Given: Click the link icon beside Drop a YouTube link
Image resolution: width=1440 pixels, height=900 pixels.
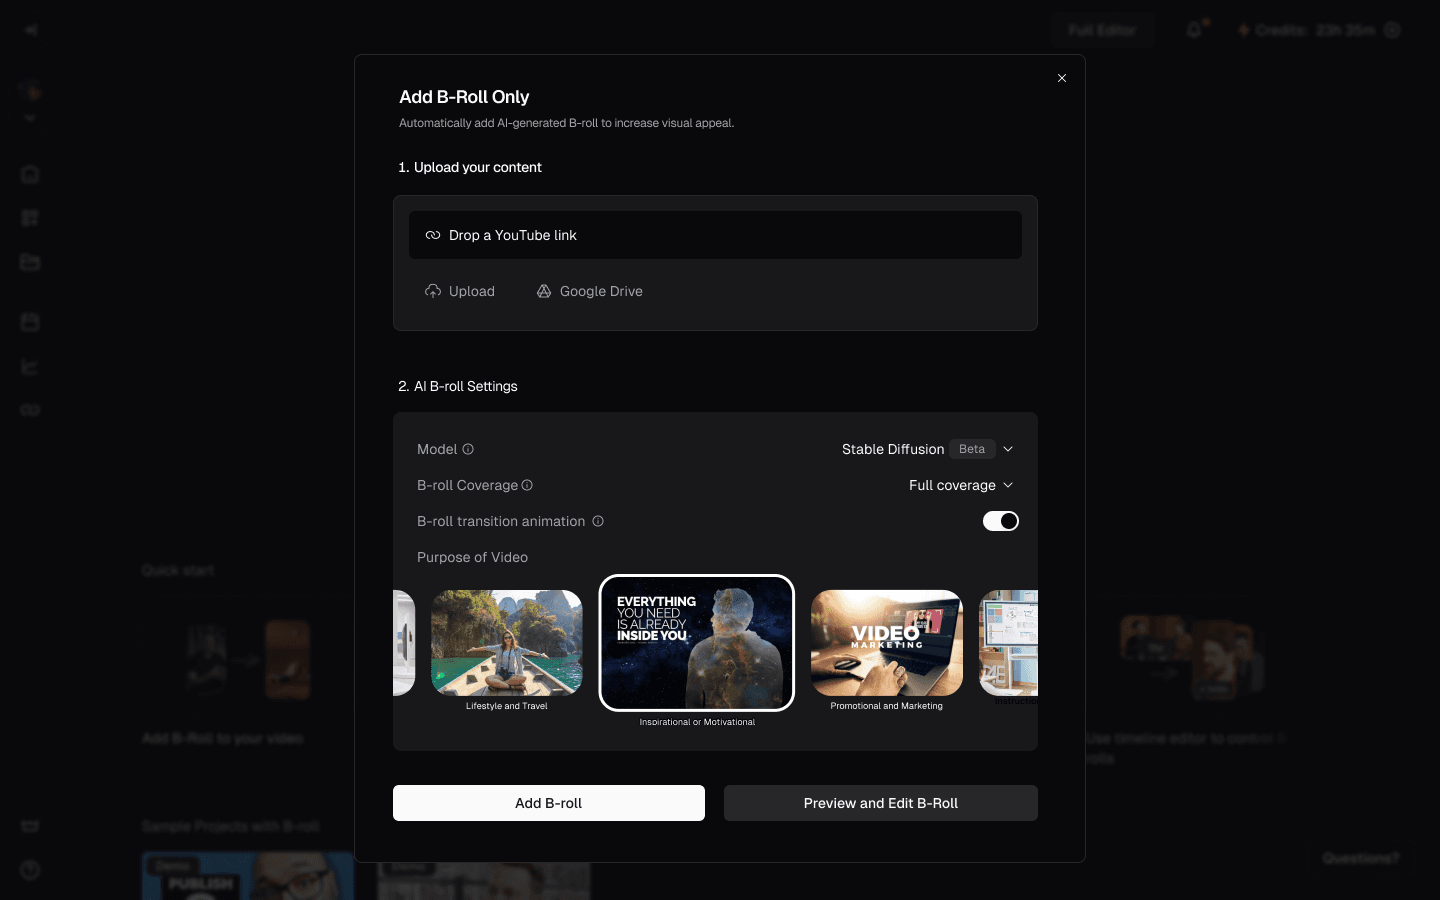Looking at the screenshot, I should [433, 235].
